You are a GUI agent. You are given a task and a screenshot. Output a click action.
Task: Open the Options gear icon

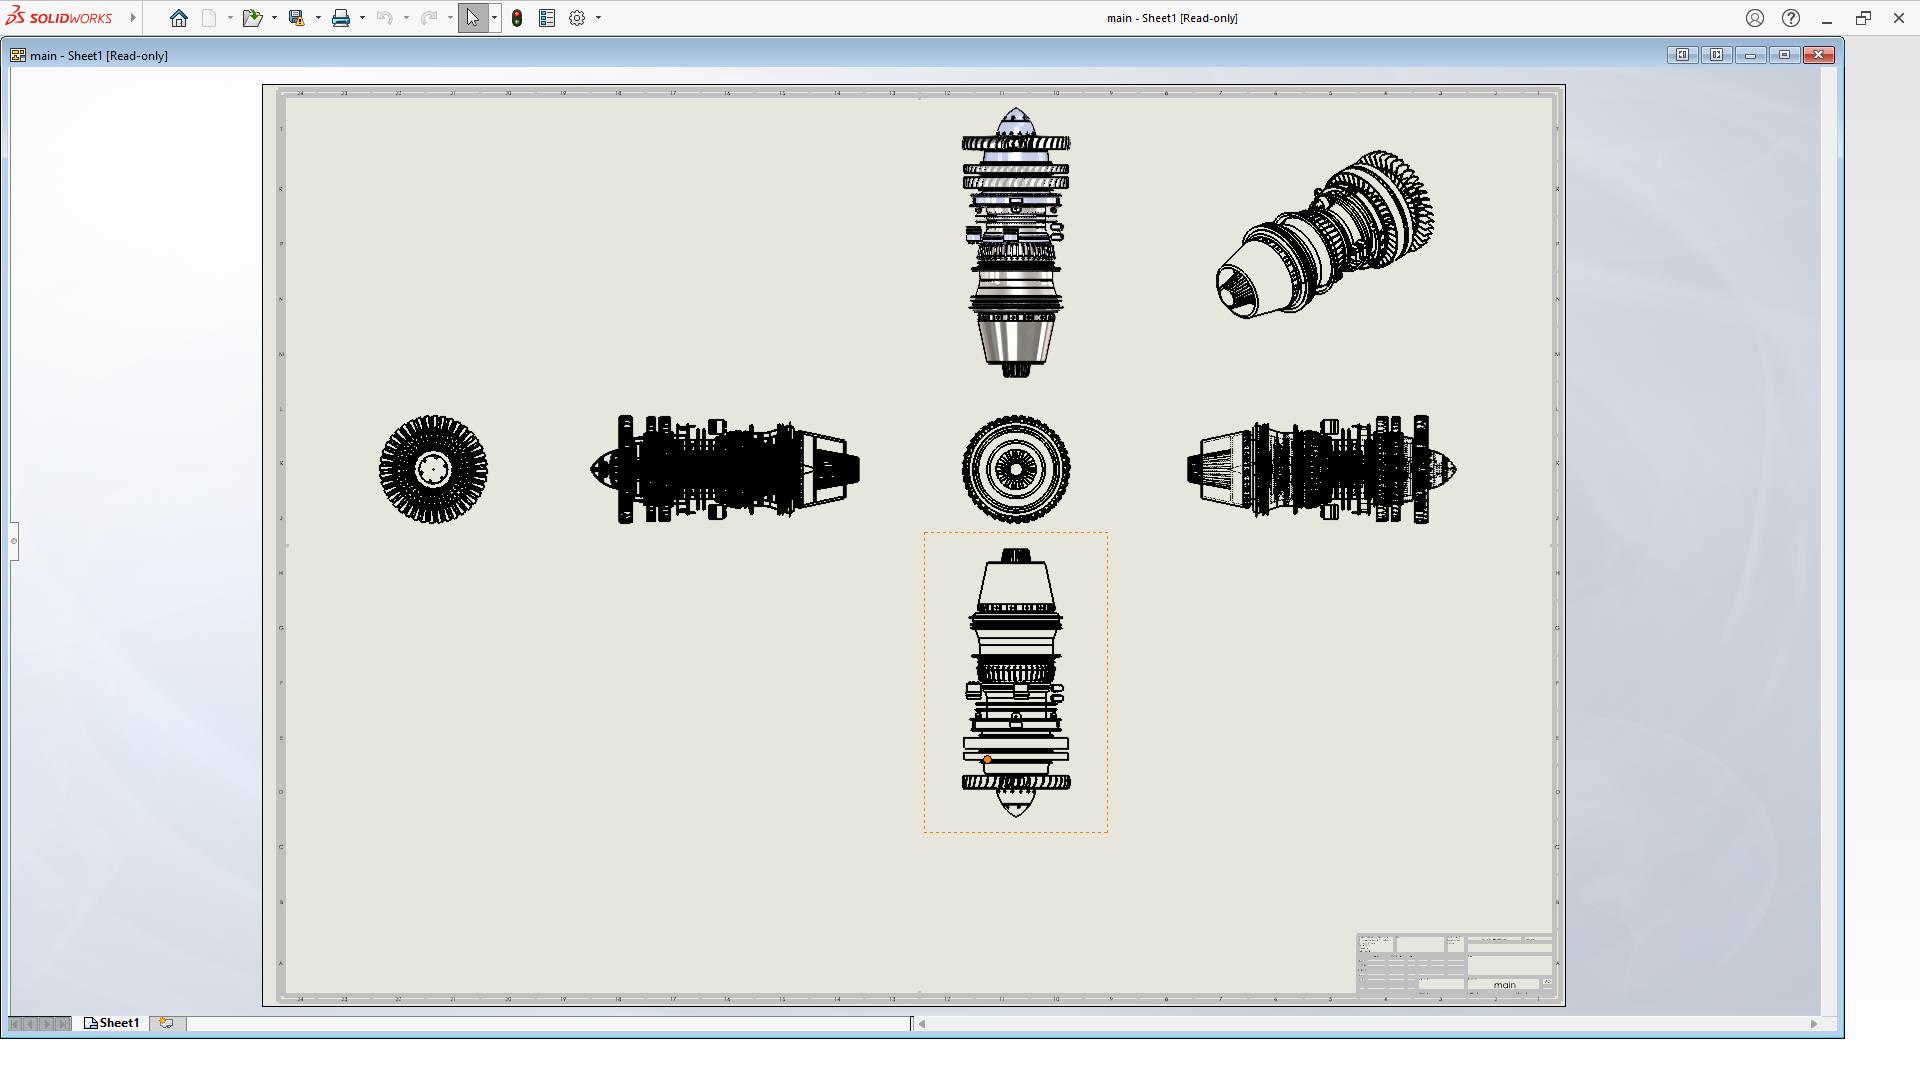pos(577,18)
